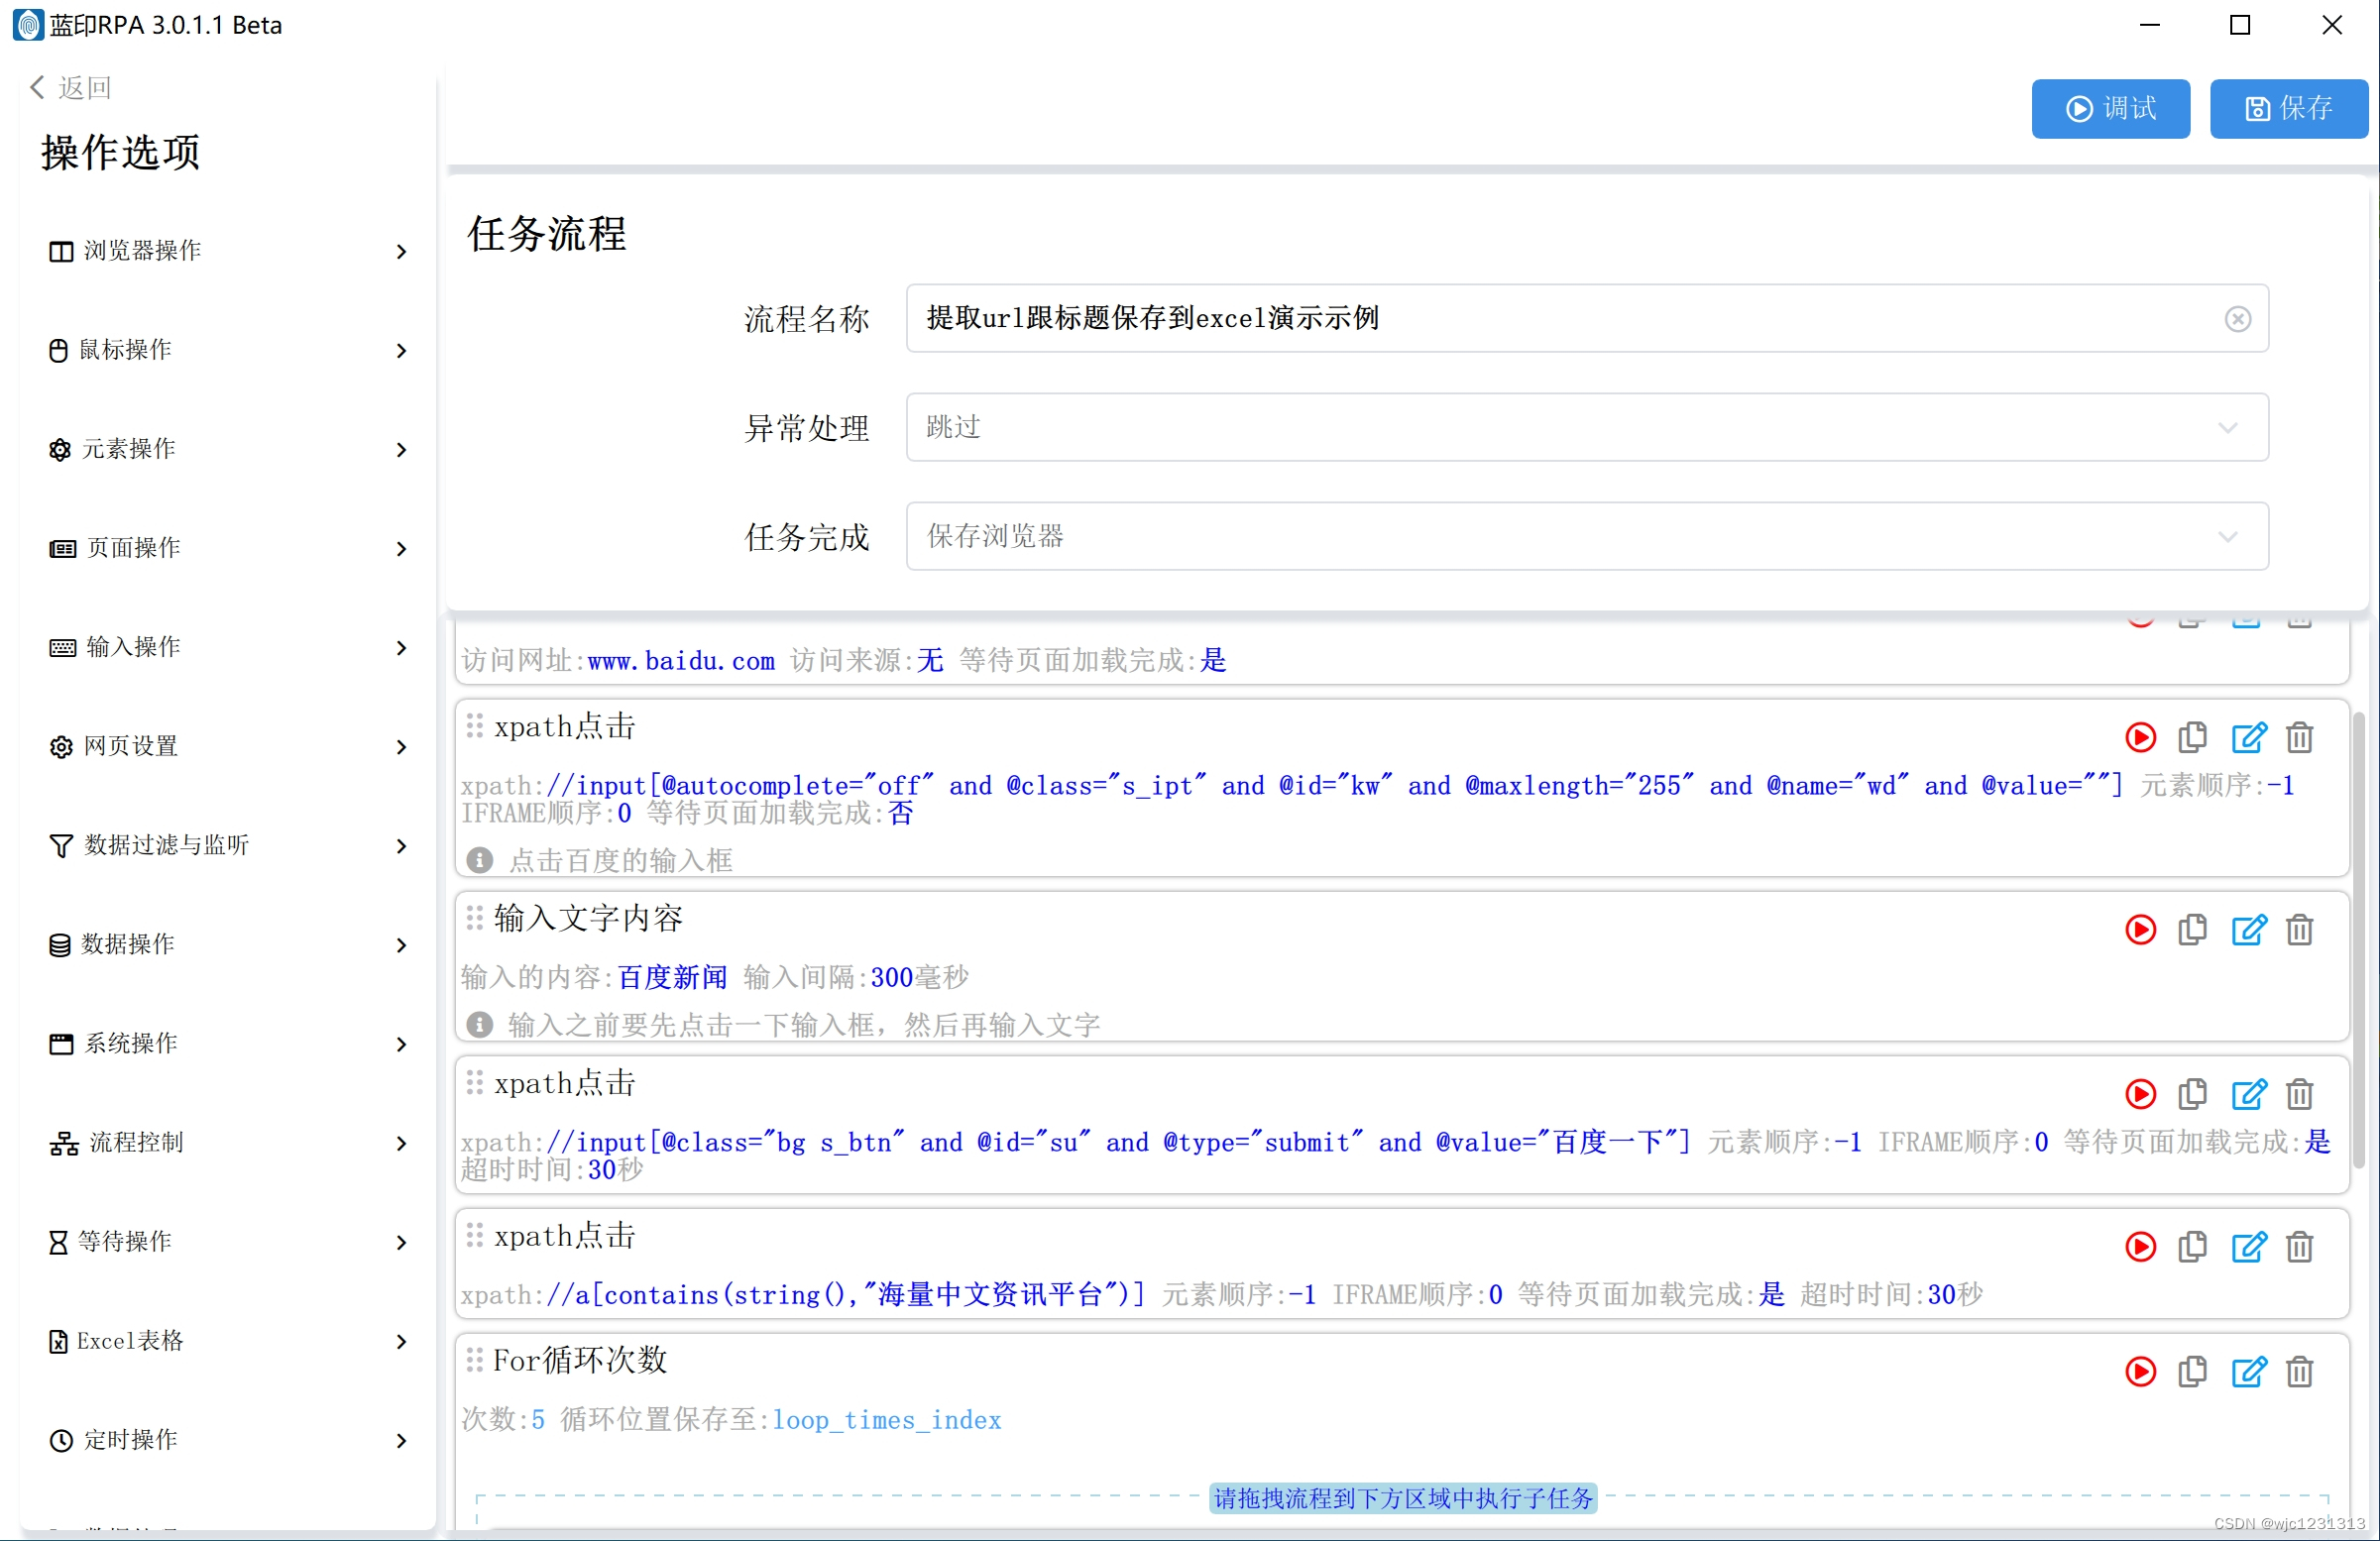Screen dimensions: 2380x1541
Task: Copy the 百度一下 xpath点击 step
Action: (x=2192, y=1094)
